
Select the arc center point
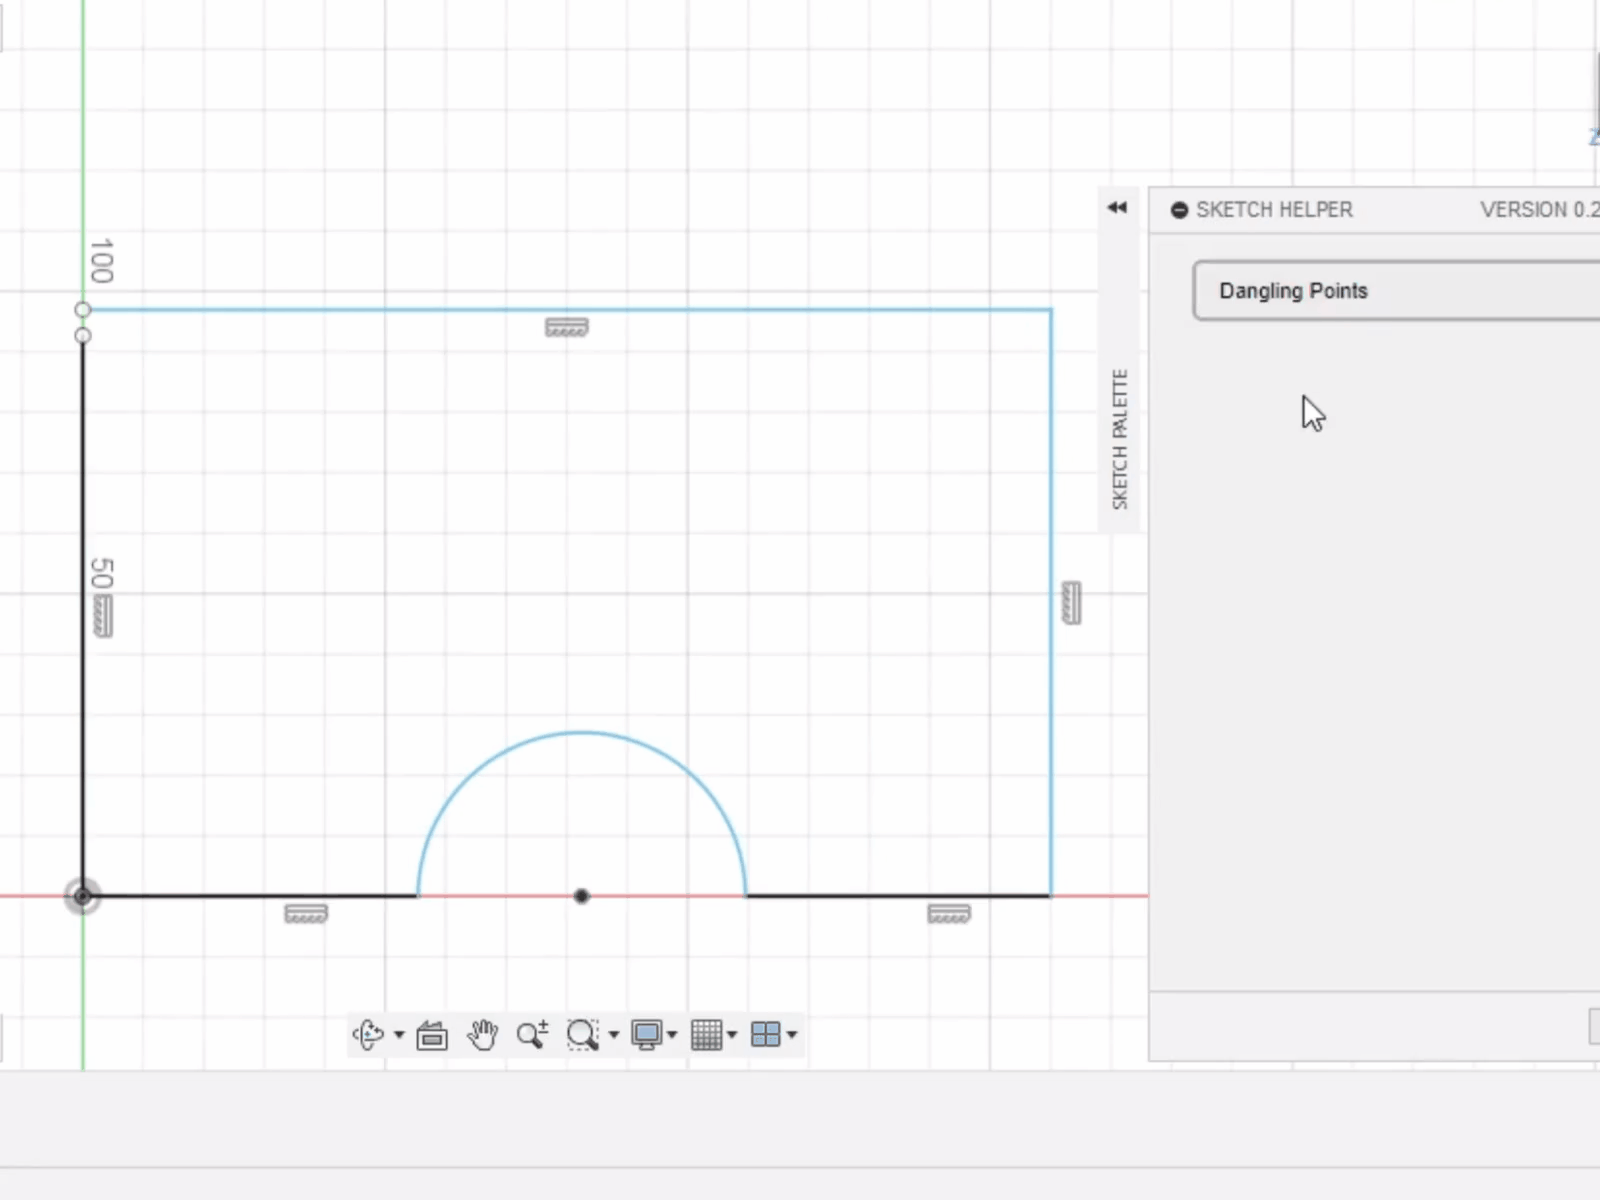(582, 896)
